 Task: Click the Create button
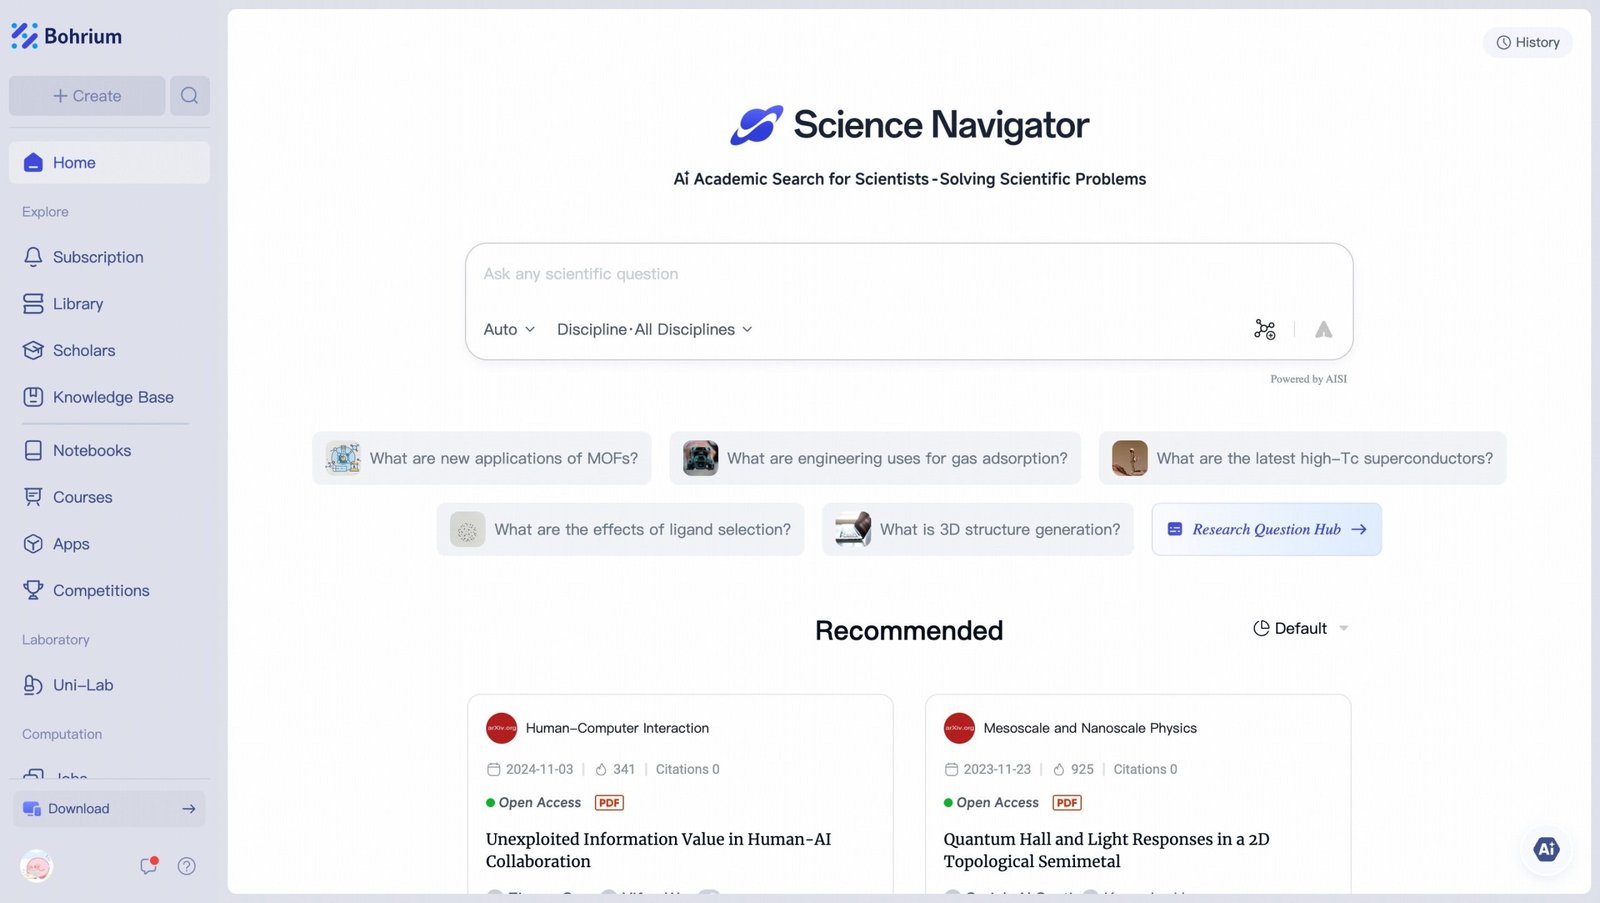tap(87, 96)
